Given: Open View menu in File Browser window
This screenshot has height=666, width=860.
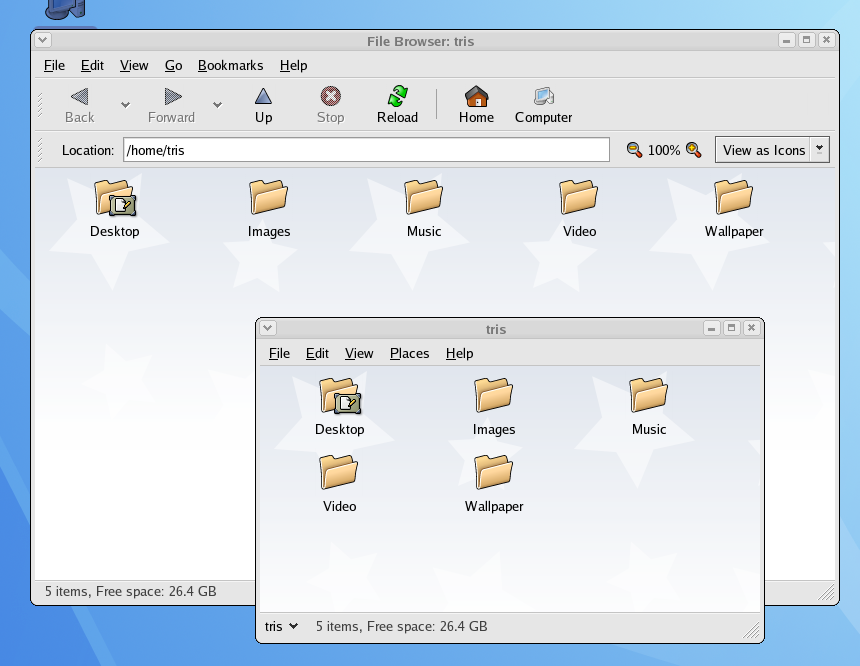Looking at the screenshot, I should pyautogui.click(x=134, y=65).
